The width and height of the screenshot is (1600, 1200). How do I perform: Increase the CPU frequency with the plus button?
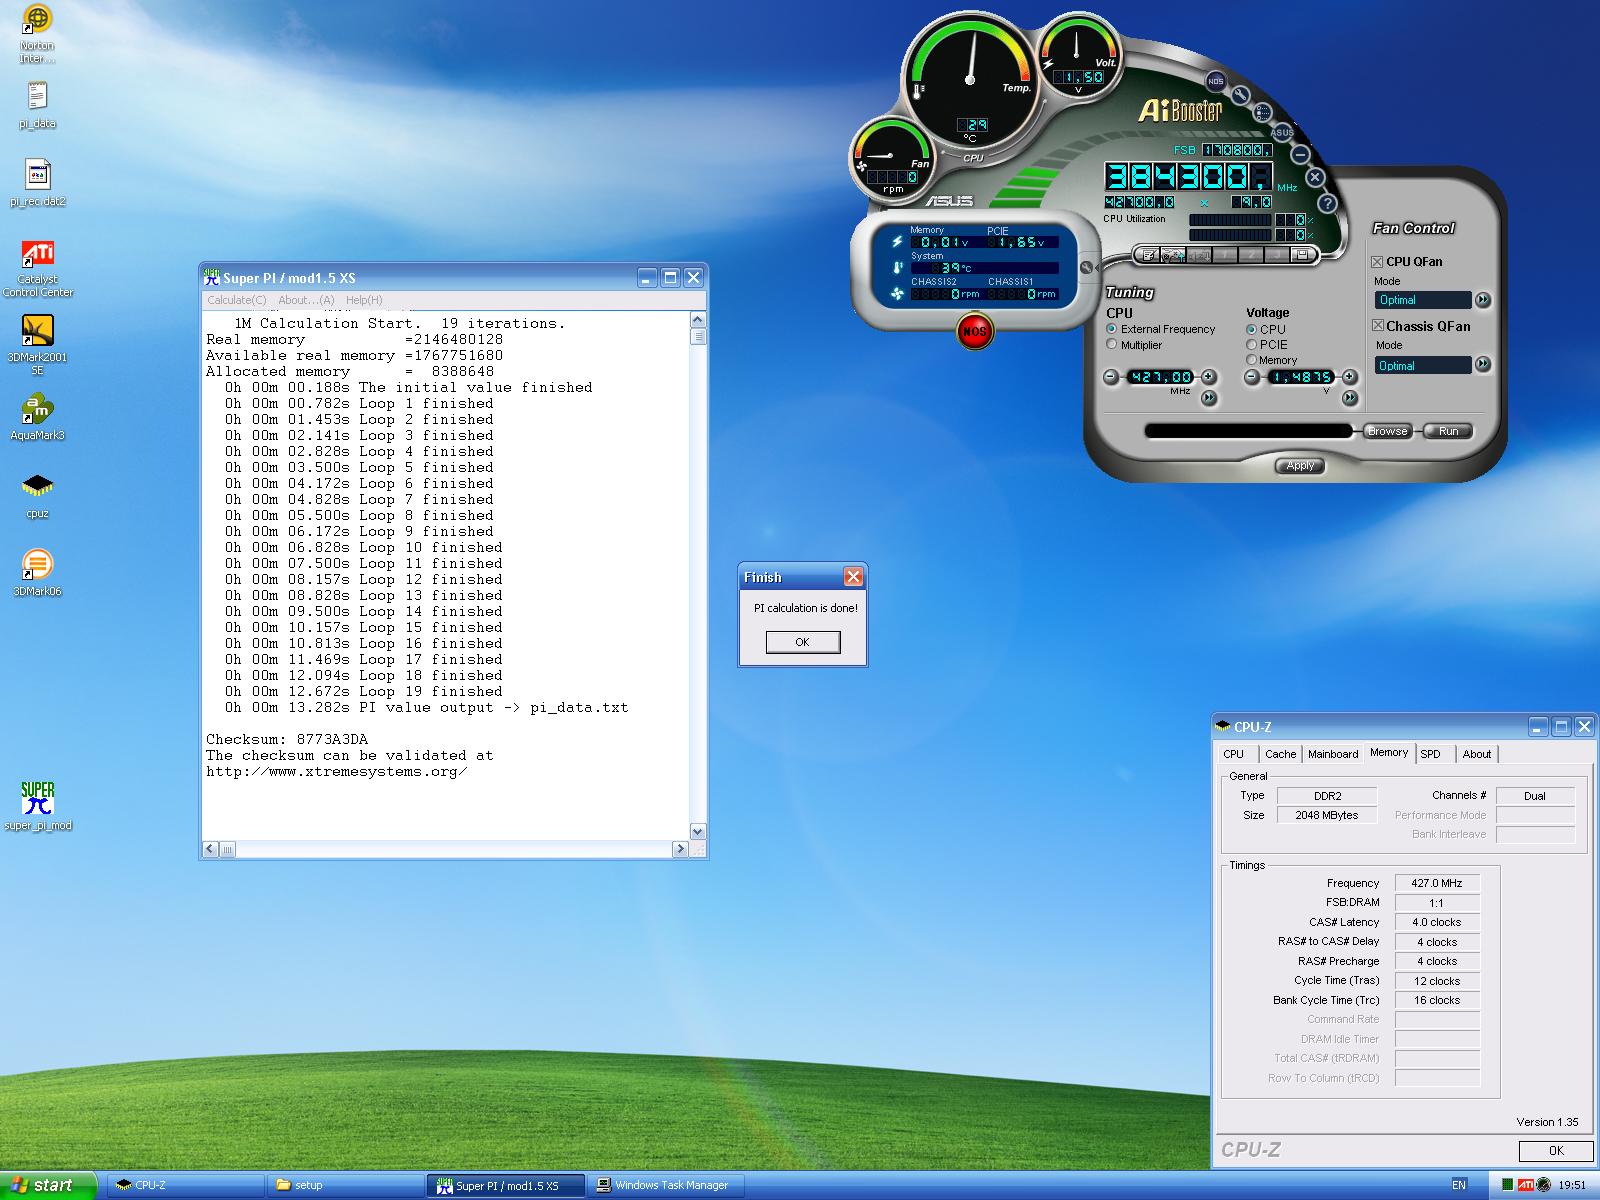[x=1208, y=377]
